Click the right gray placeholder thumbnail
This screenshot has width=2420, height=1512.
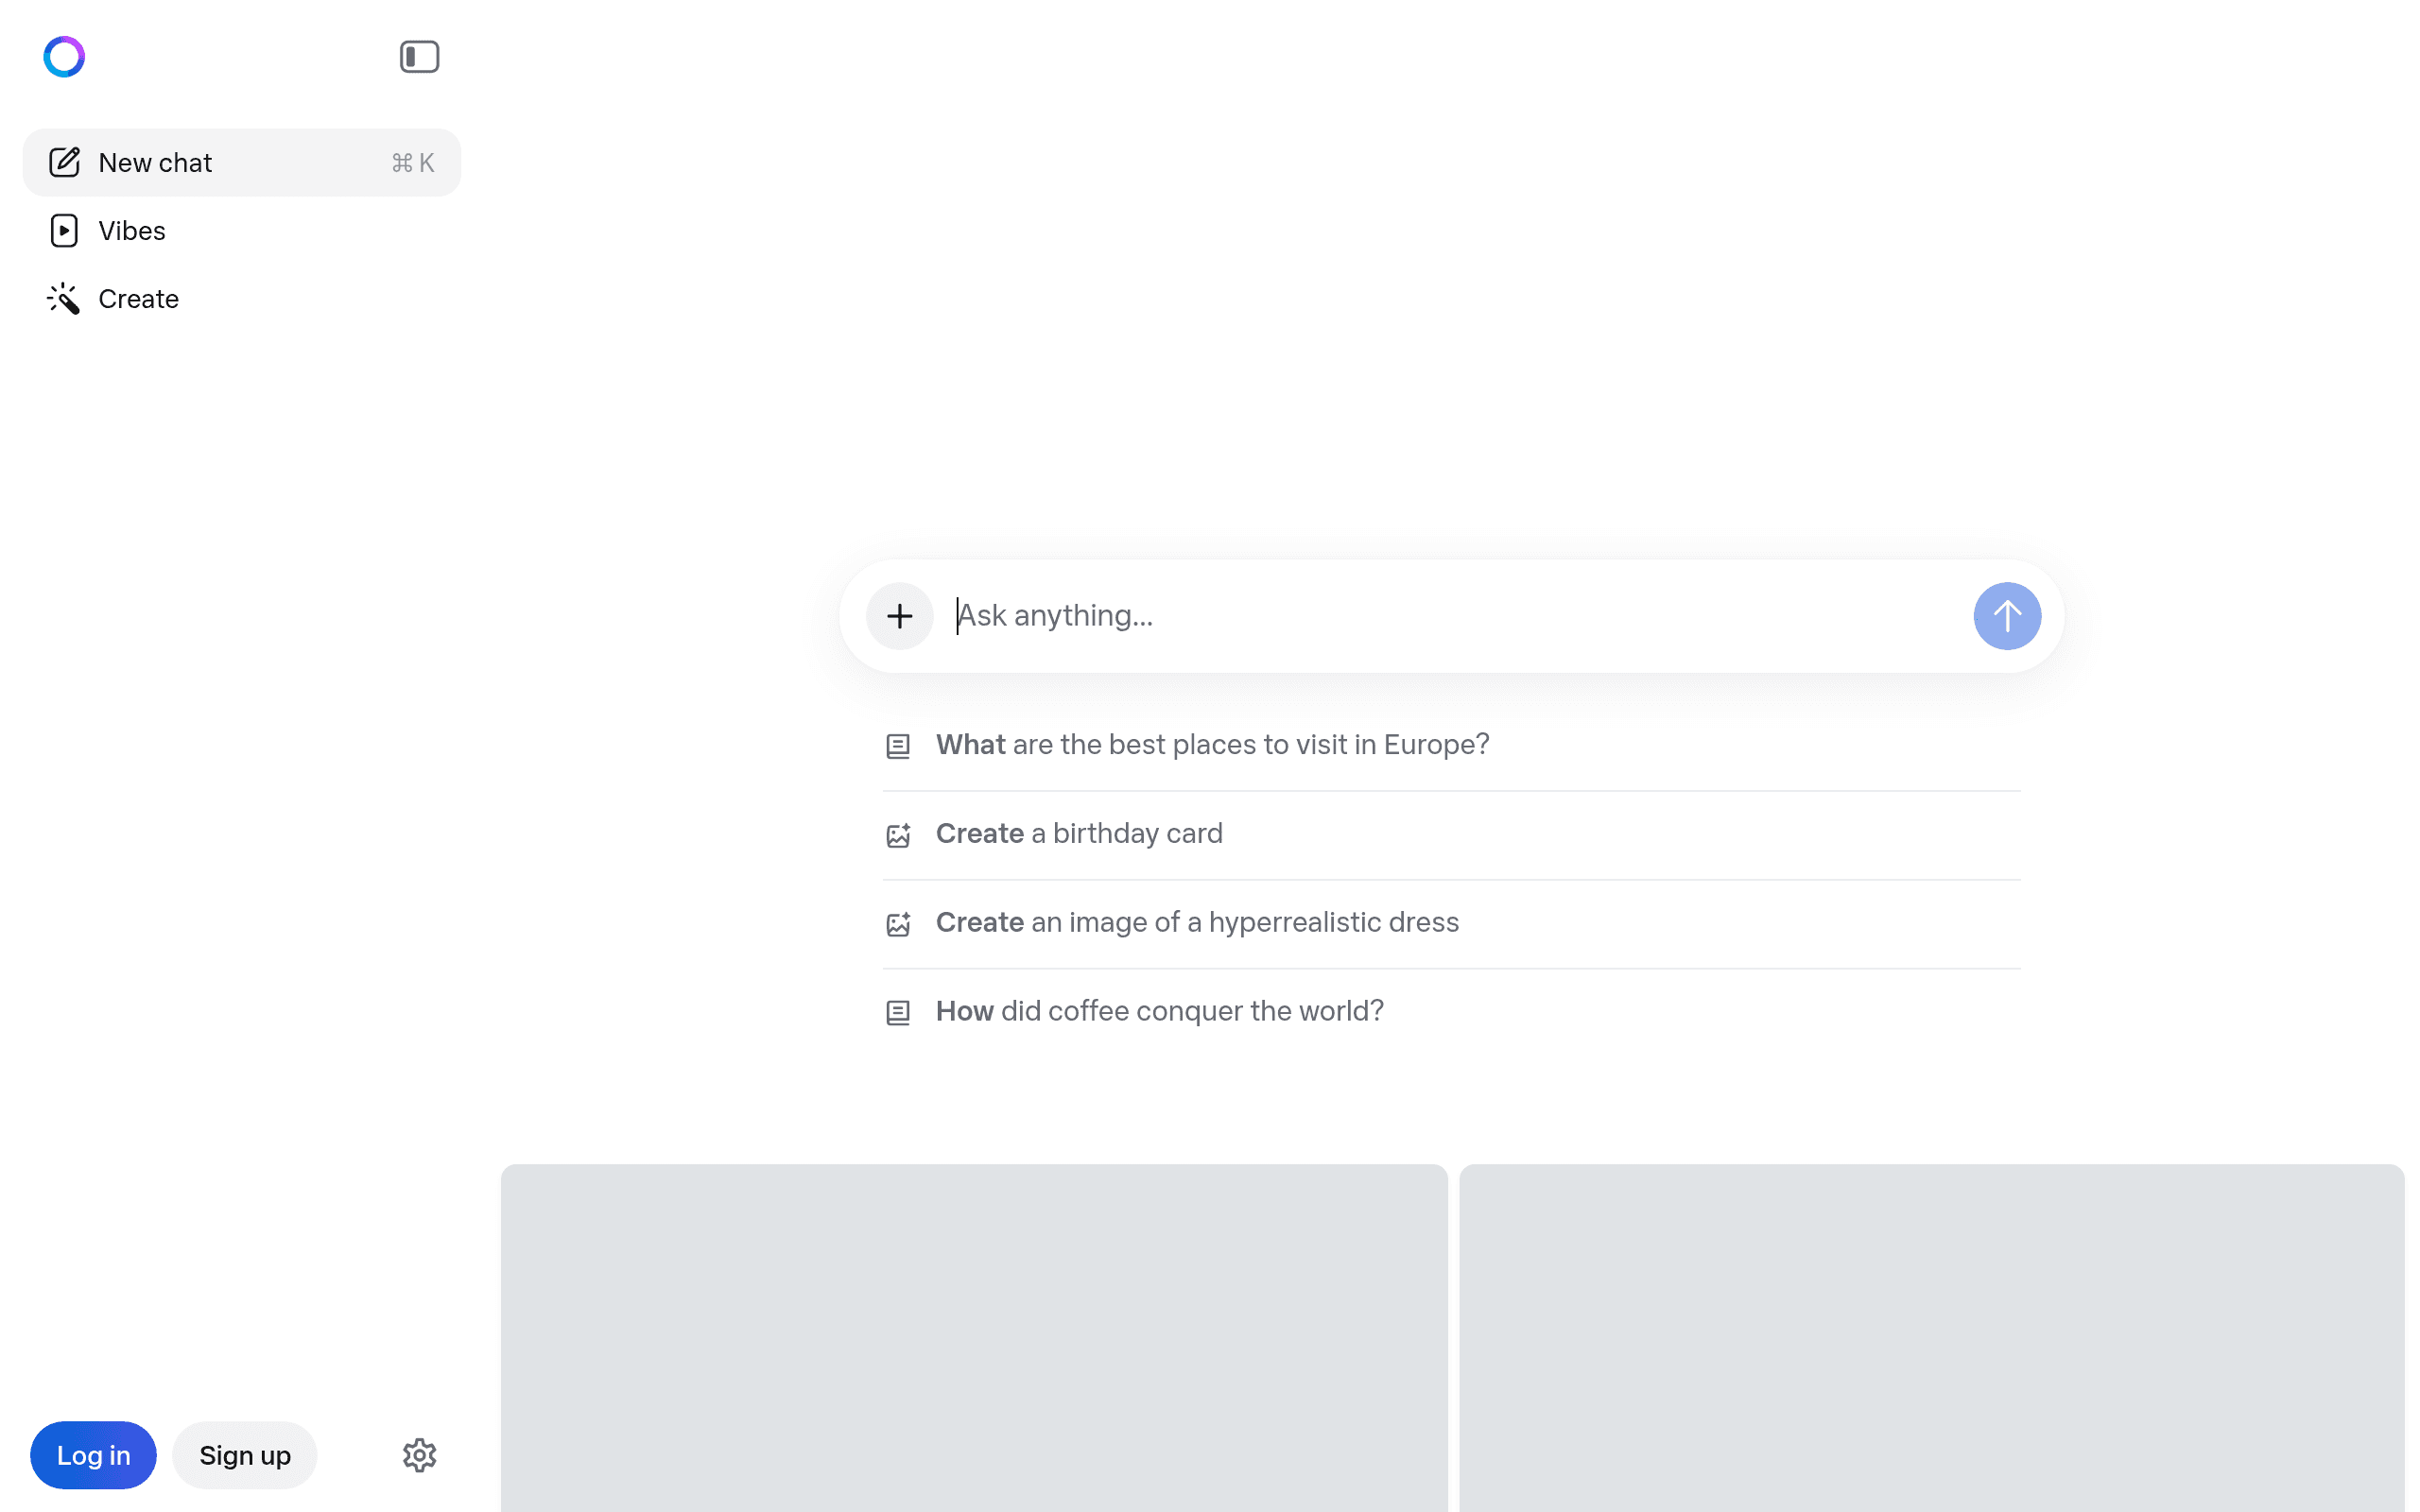(x=1931, y=1338)
